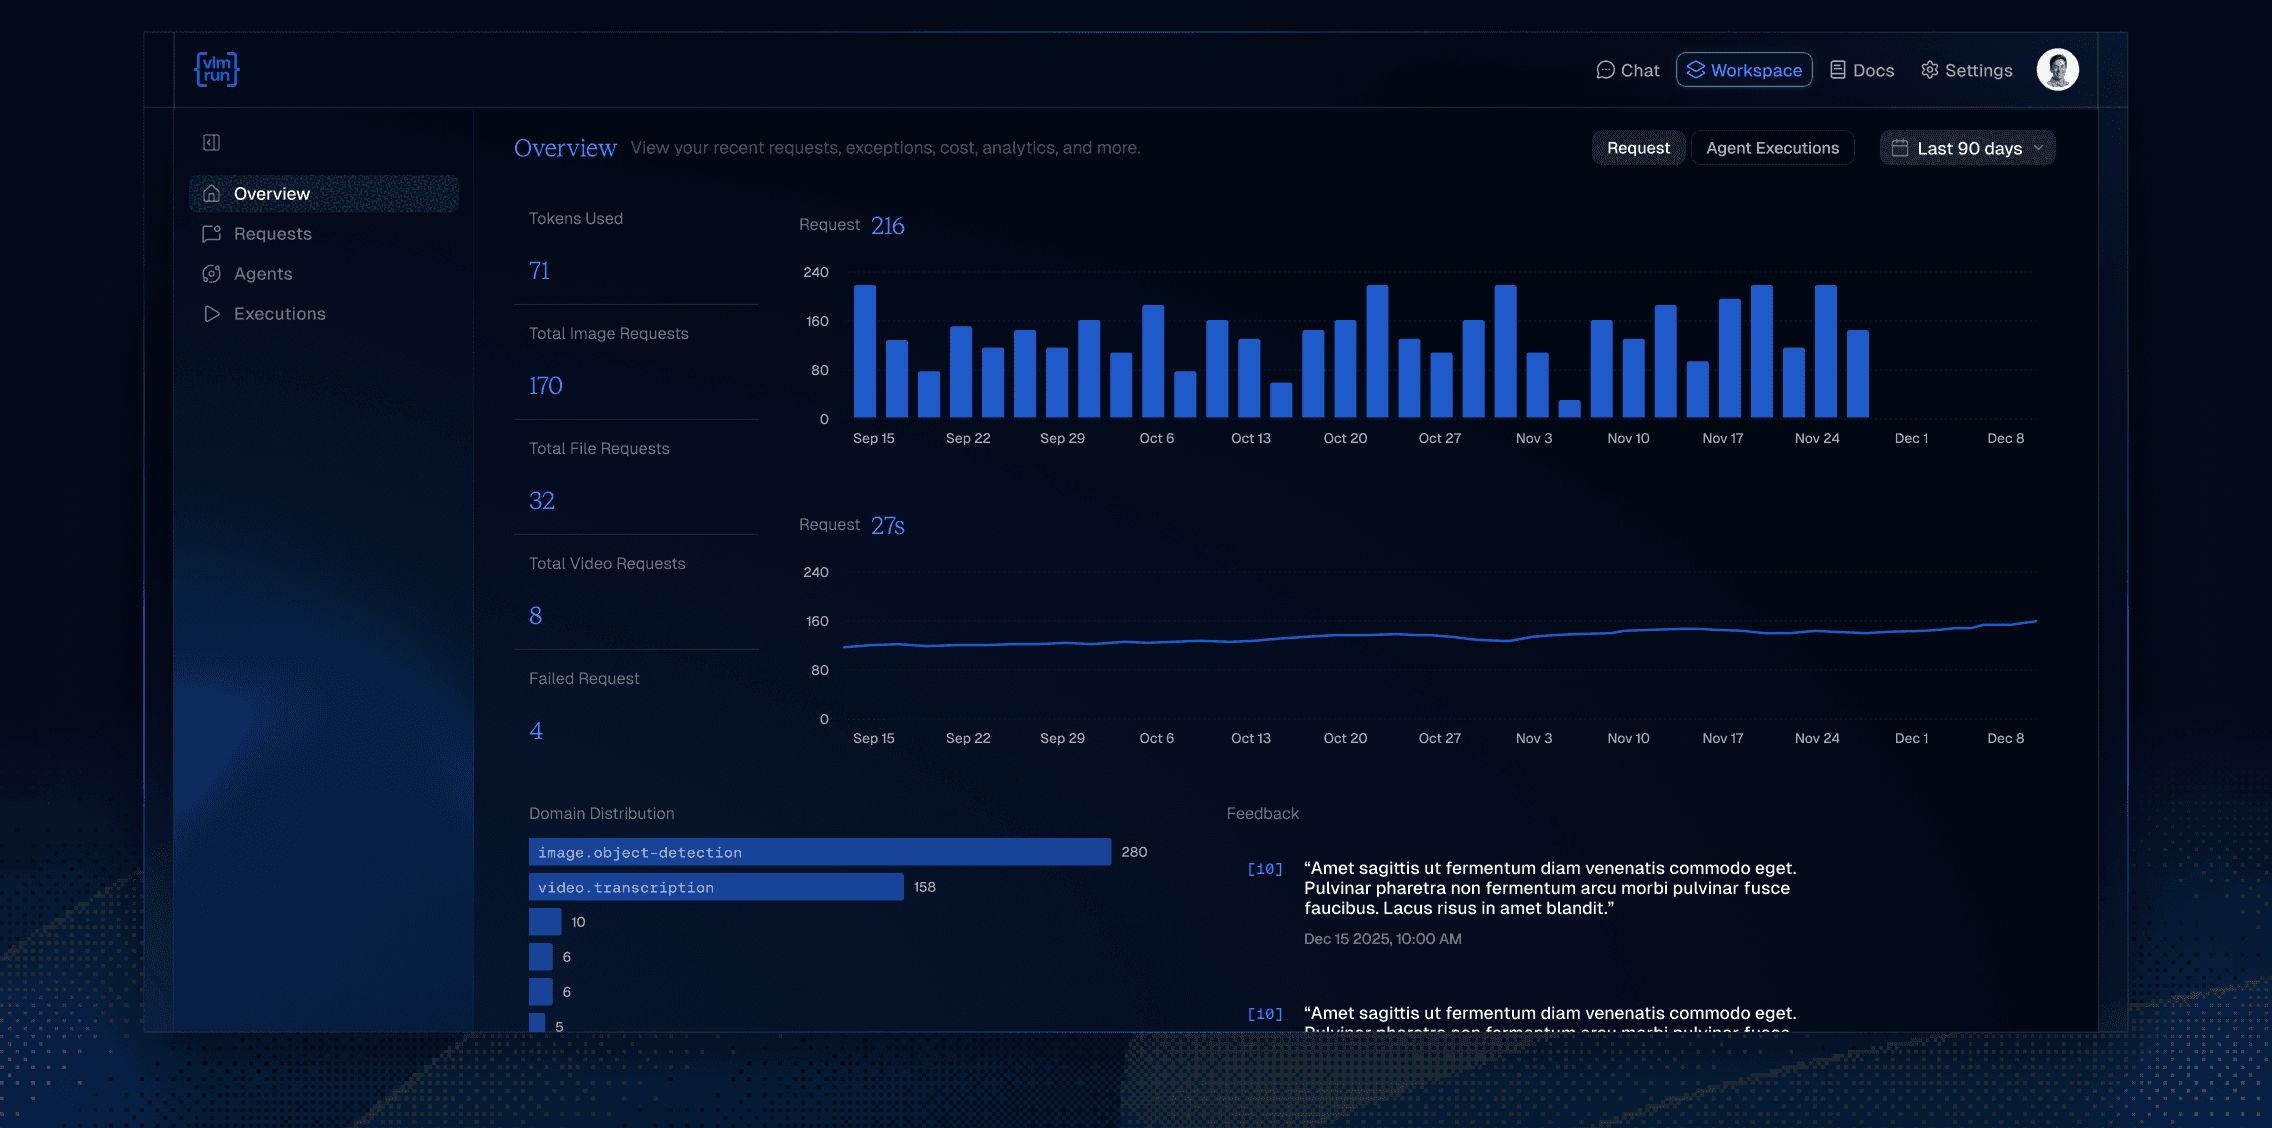Click the calendar icon in date range

pos(1900,148)
